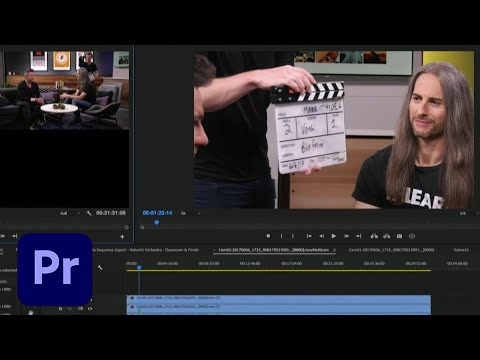Open timeline display settings wrench
Image resolution: width=480 pixels, height=360 pixels.
point(100,267)
